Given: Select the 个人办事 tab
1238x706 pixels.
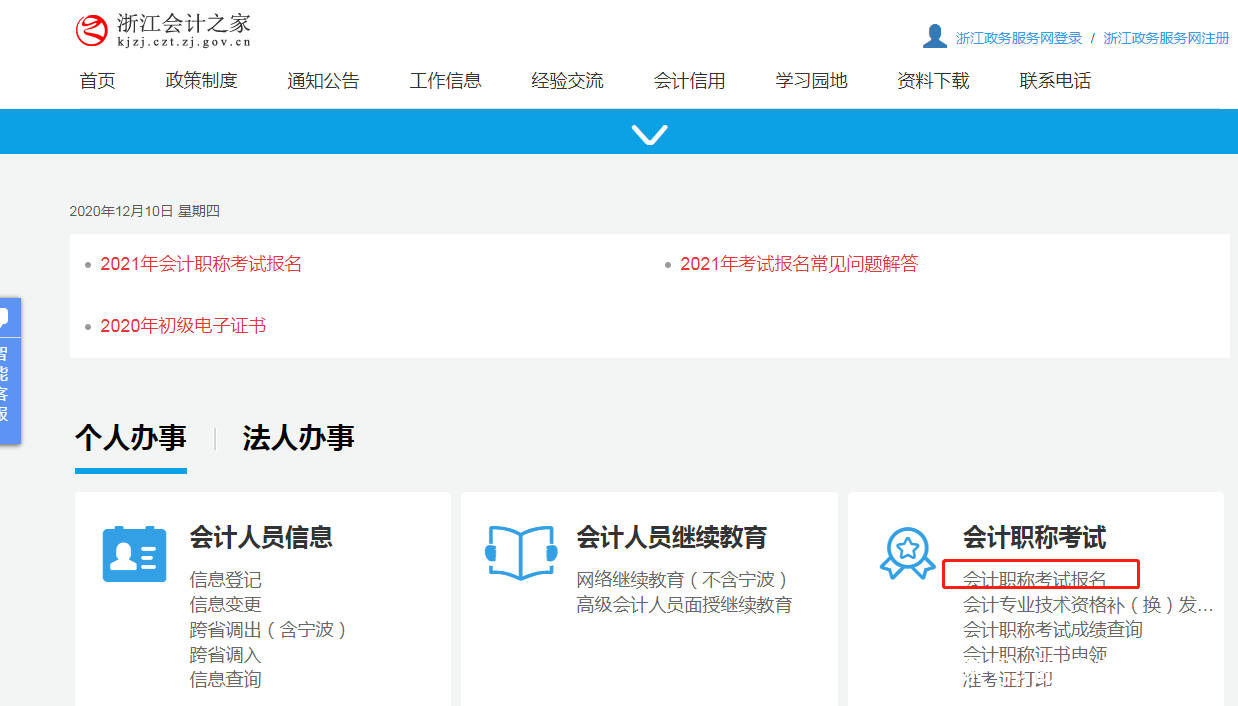Looking at the screenshot, I should (130, 437).
